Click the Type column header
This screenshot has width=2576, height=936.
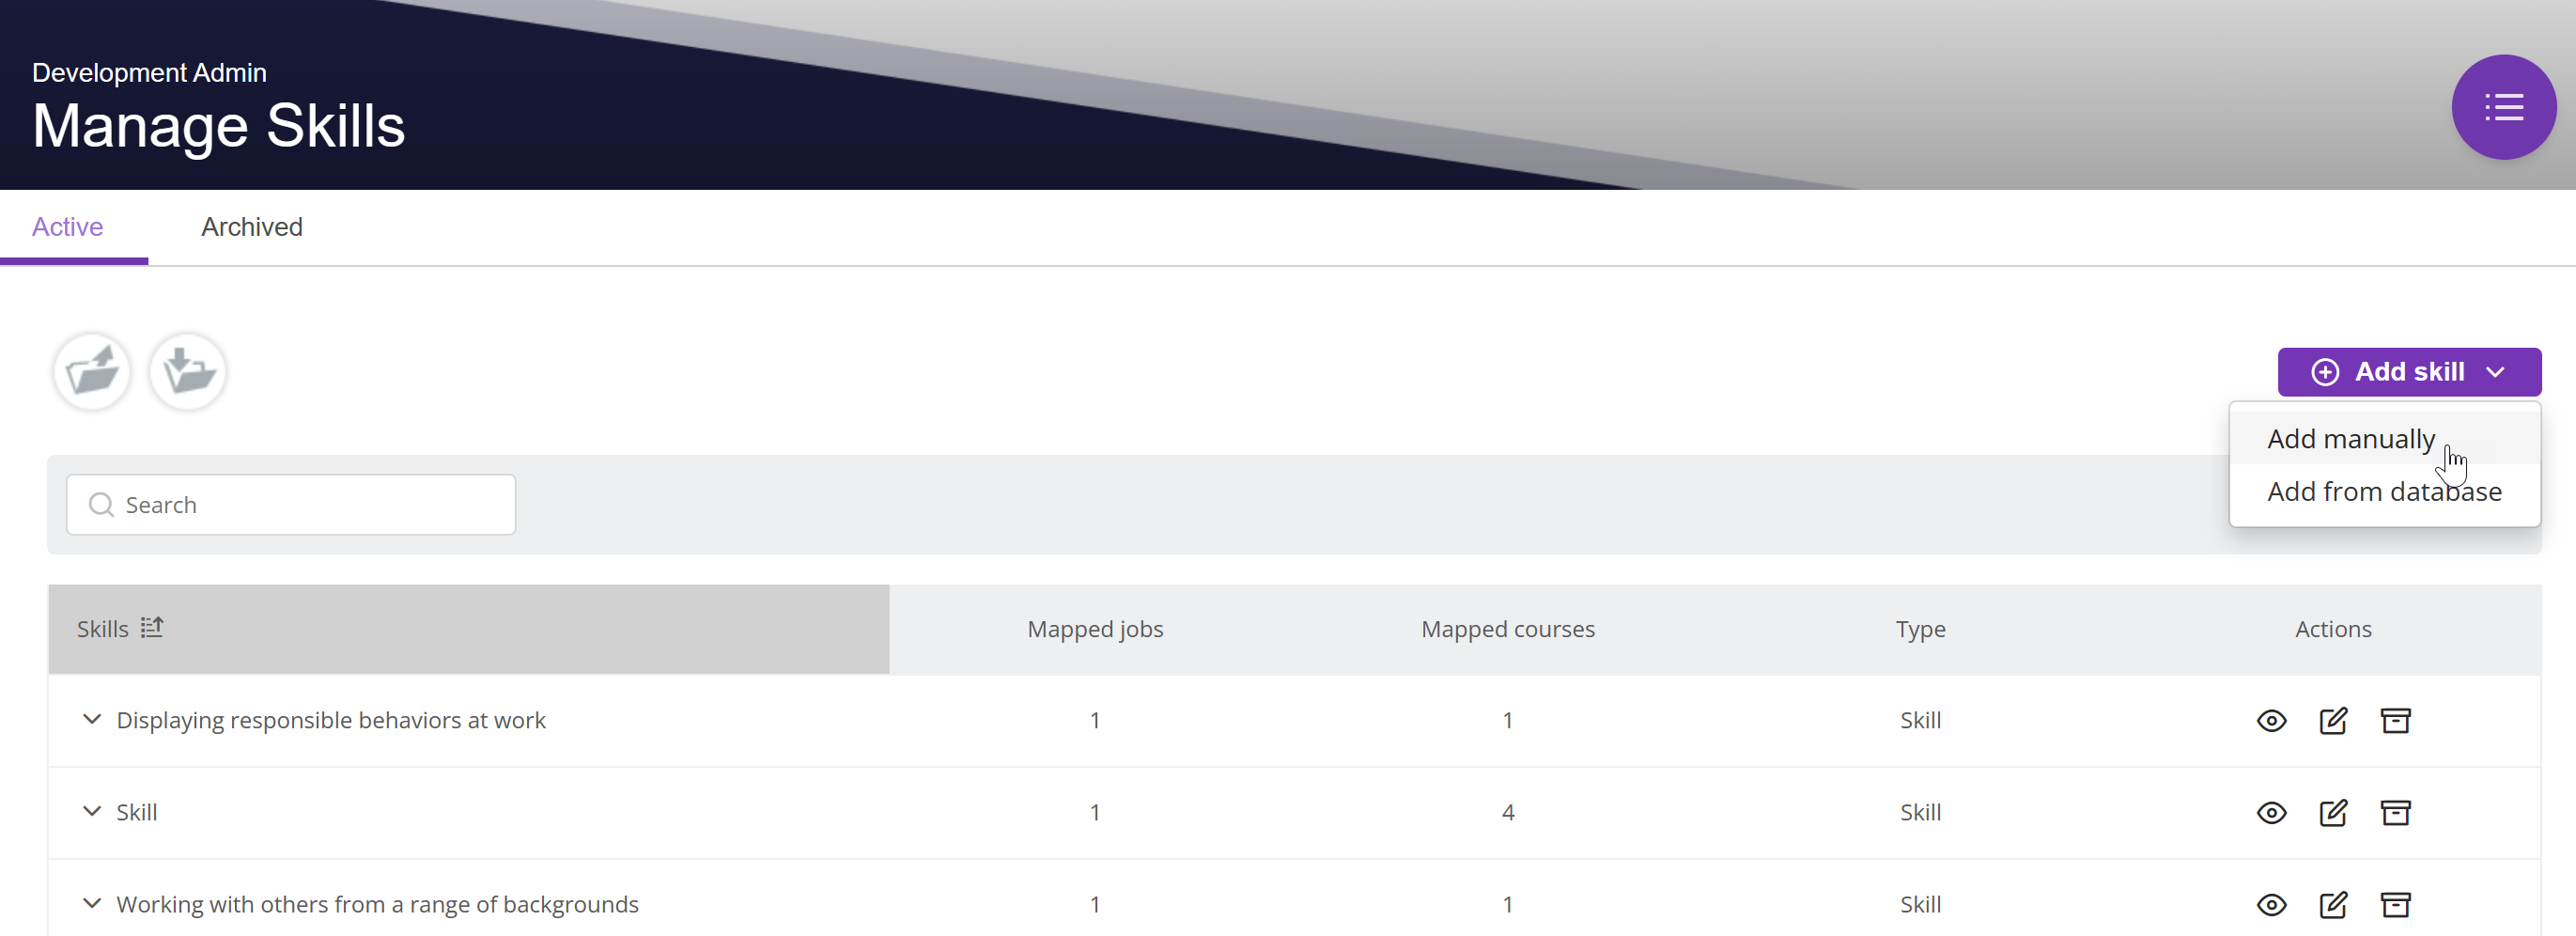pos(1920,629)
